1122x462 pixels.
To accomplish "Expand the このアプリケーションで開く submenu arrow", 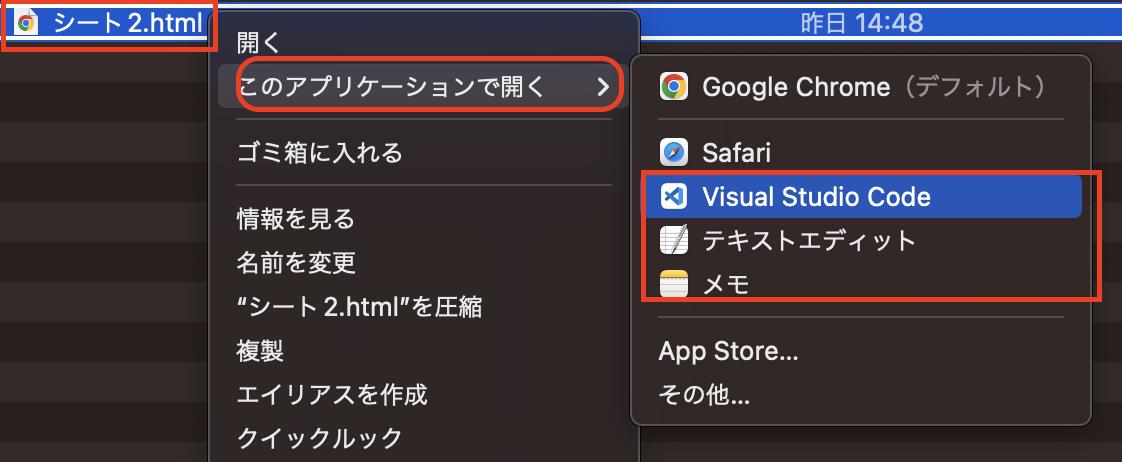I will [x=604, y=87].
